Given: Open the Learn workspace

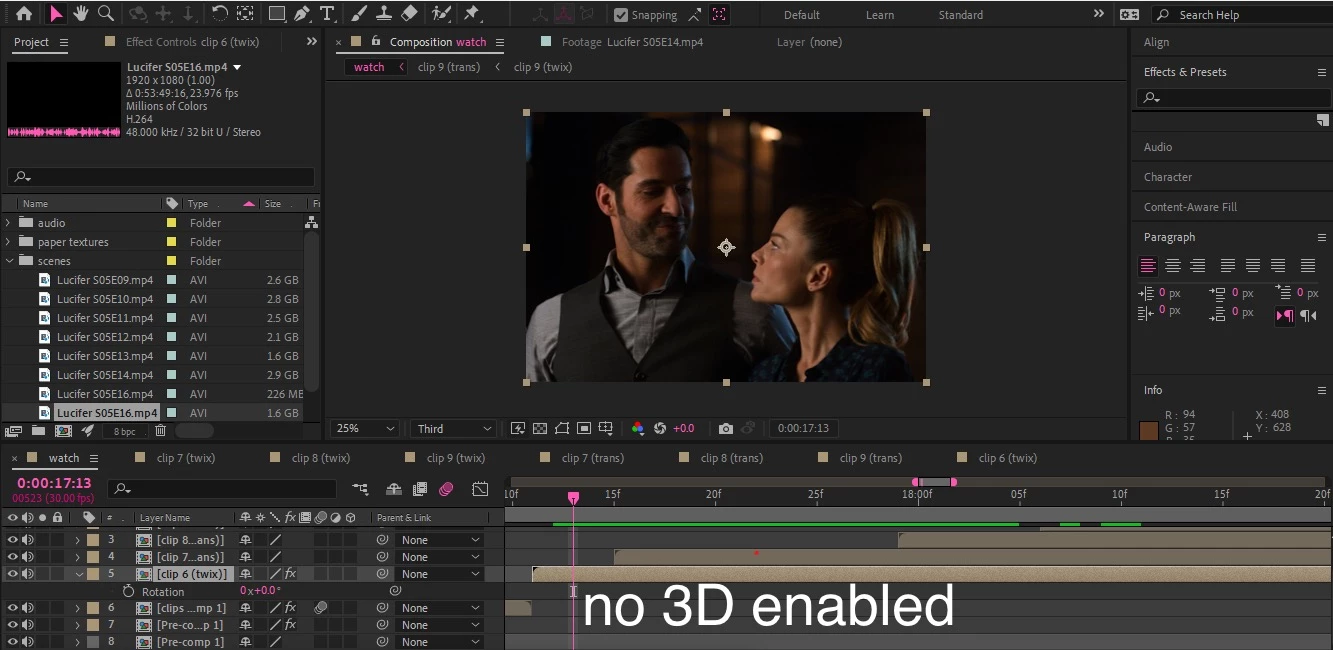Looking at the screenshot, I should point(880,15).
